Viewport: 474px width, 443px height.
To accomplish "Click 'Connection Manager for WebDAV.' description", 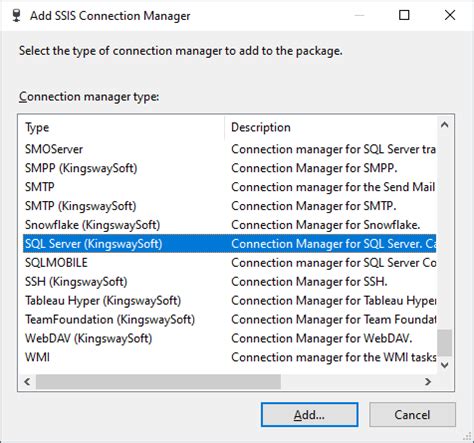I will [x=322, y=339].
